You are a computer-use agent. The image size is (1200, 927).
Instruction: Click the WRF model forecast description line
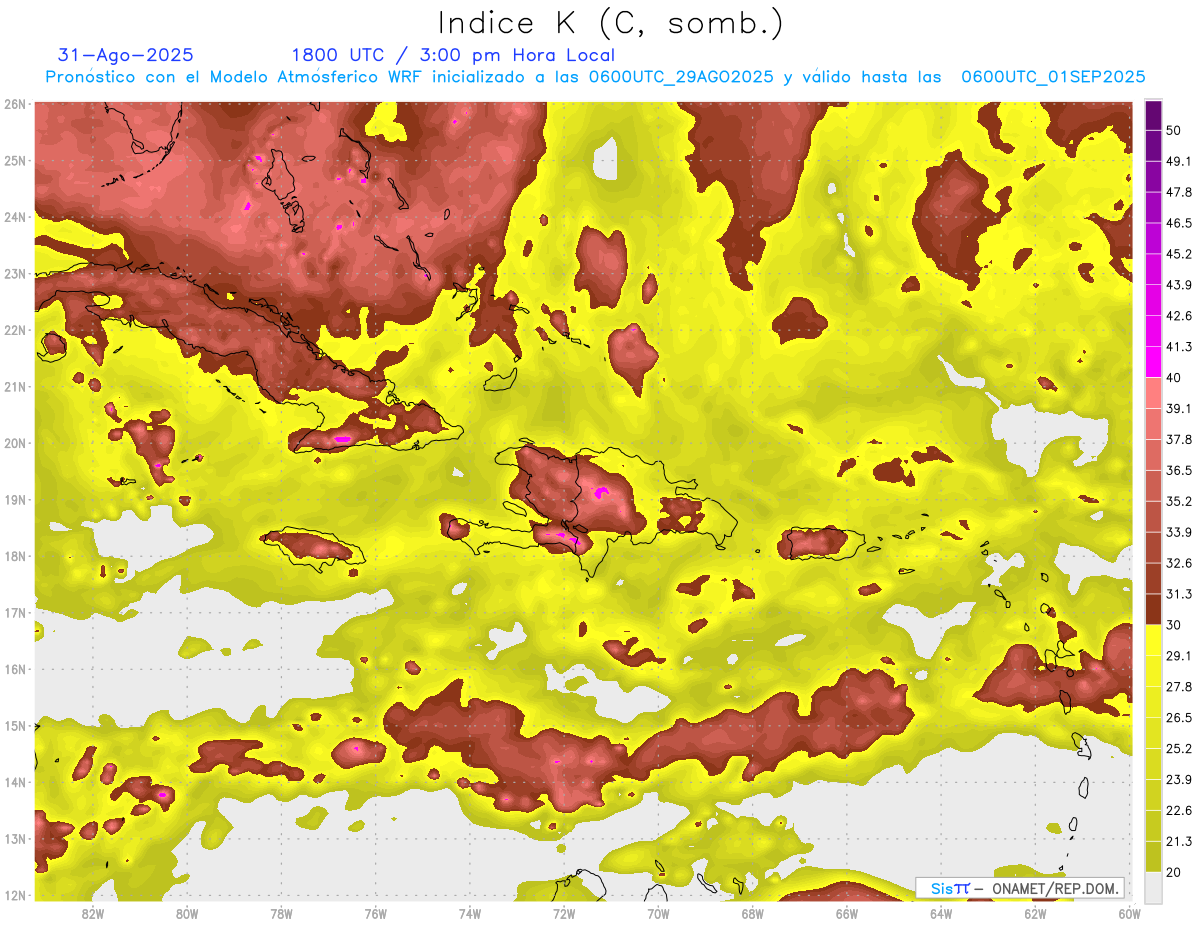pos(595,77)
